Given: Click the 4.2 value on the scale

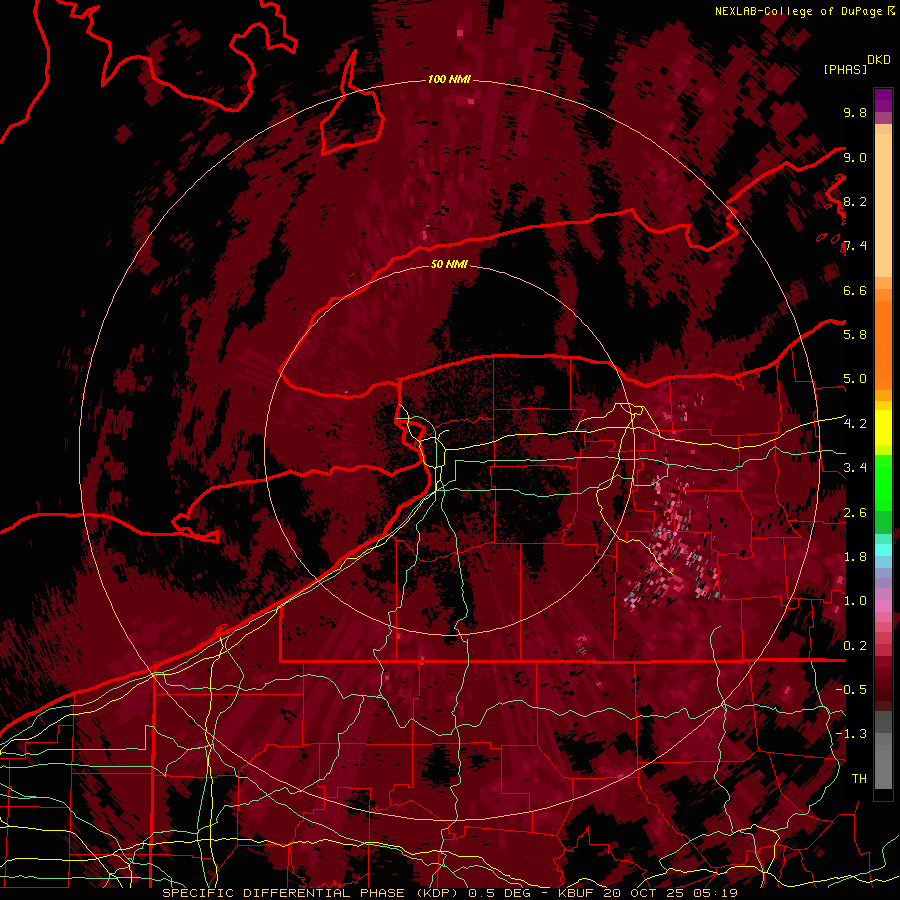Looking at the screenshot, I should [855, 424].
